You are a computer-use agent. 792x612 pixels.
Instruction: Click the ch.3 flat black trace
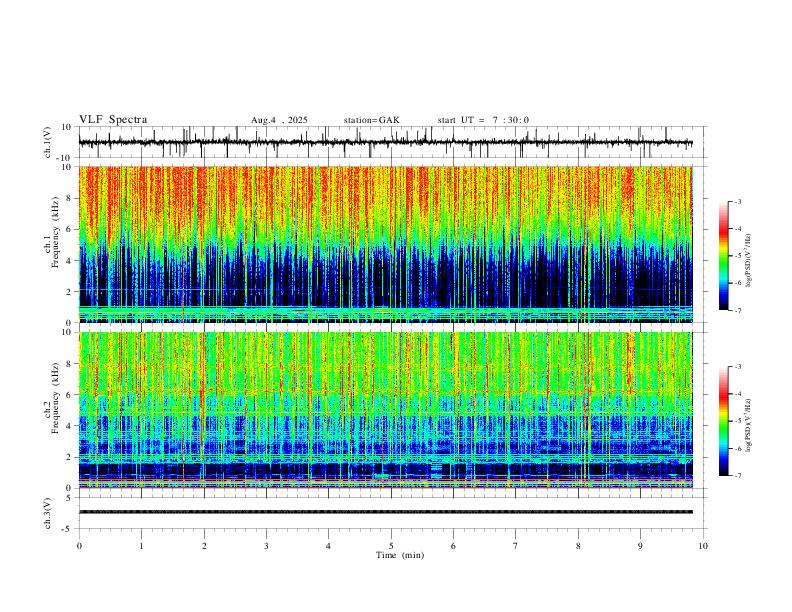tap(385, 512)
